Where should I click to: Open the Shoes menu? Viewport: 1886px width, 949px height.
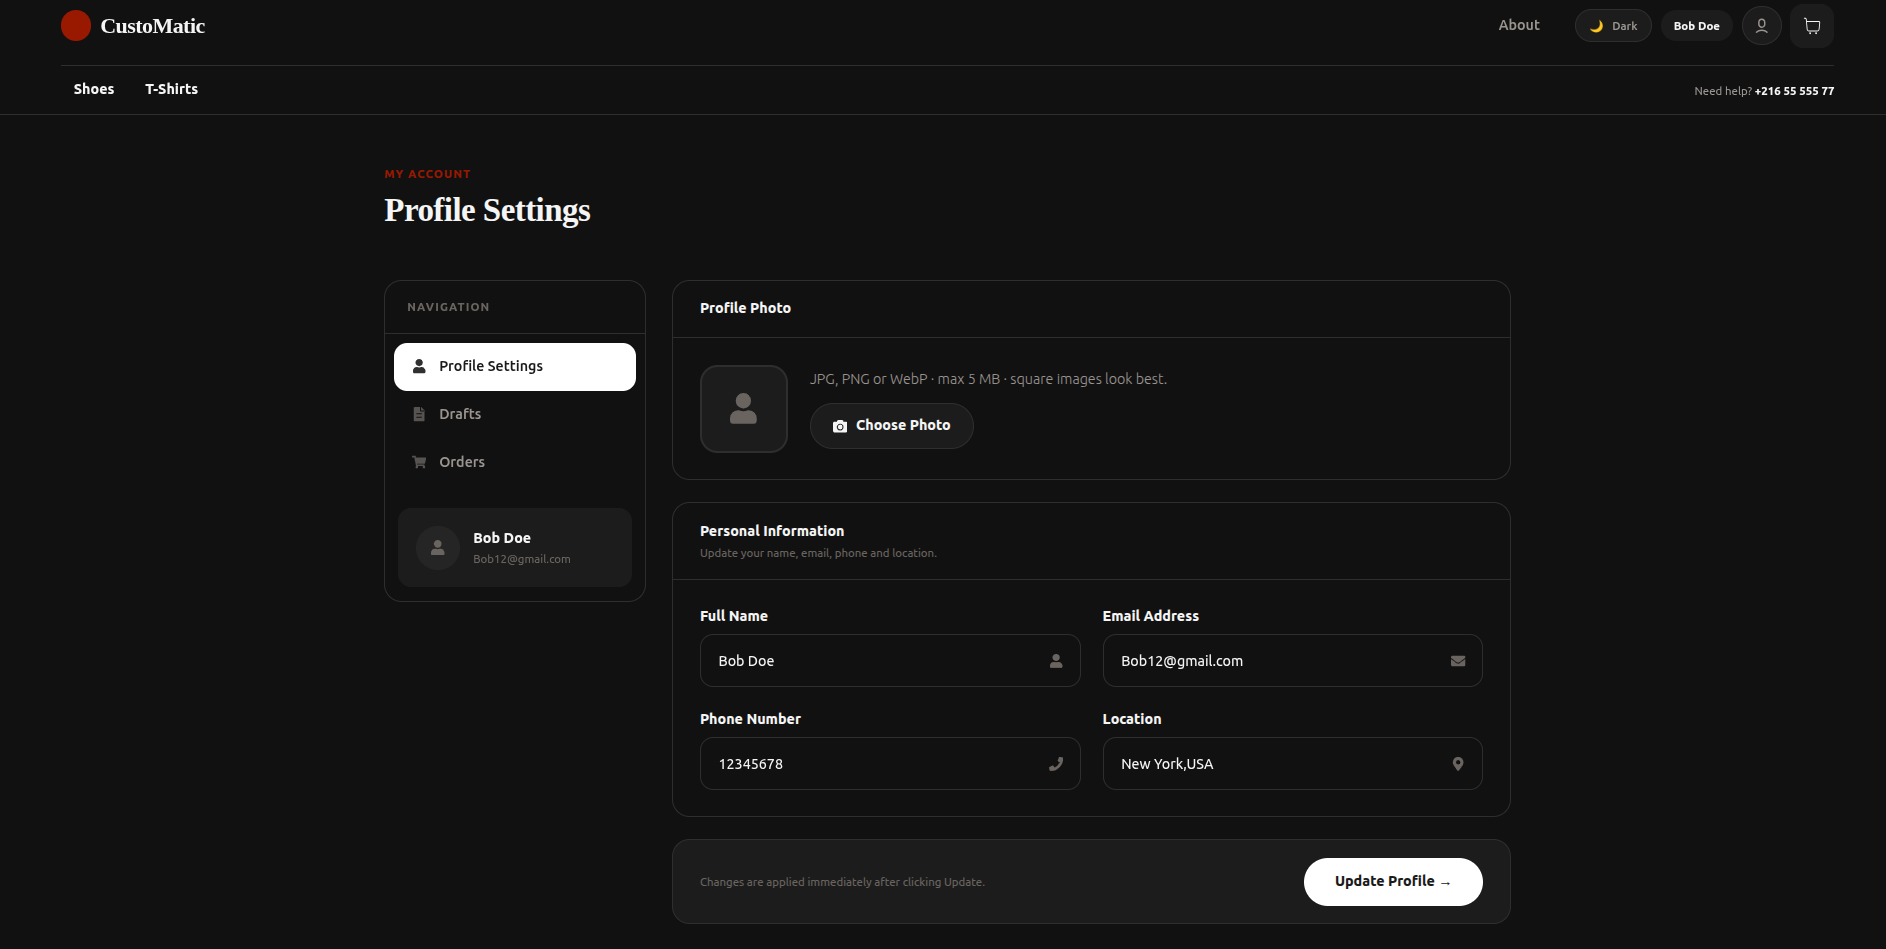[94, 89]
